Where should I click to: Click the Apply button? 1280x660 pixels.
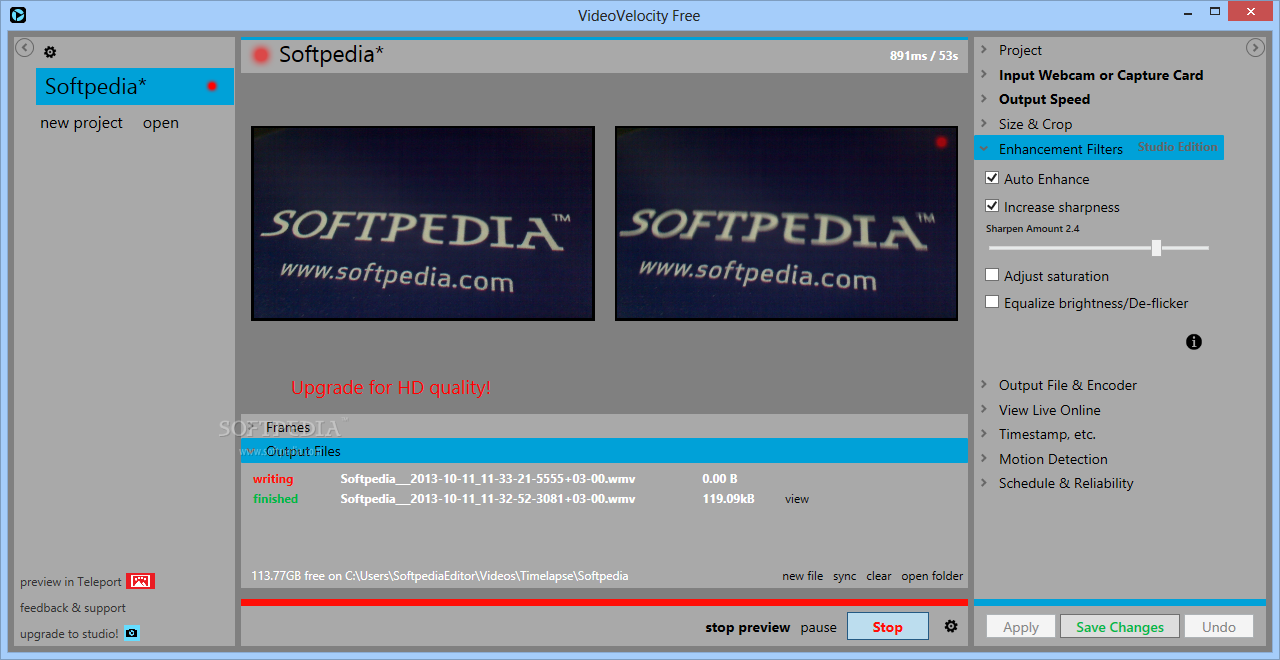pyautogui.click(x=1021, y=627)
